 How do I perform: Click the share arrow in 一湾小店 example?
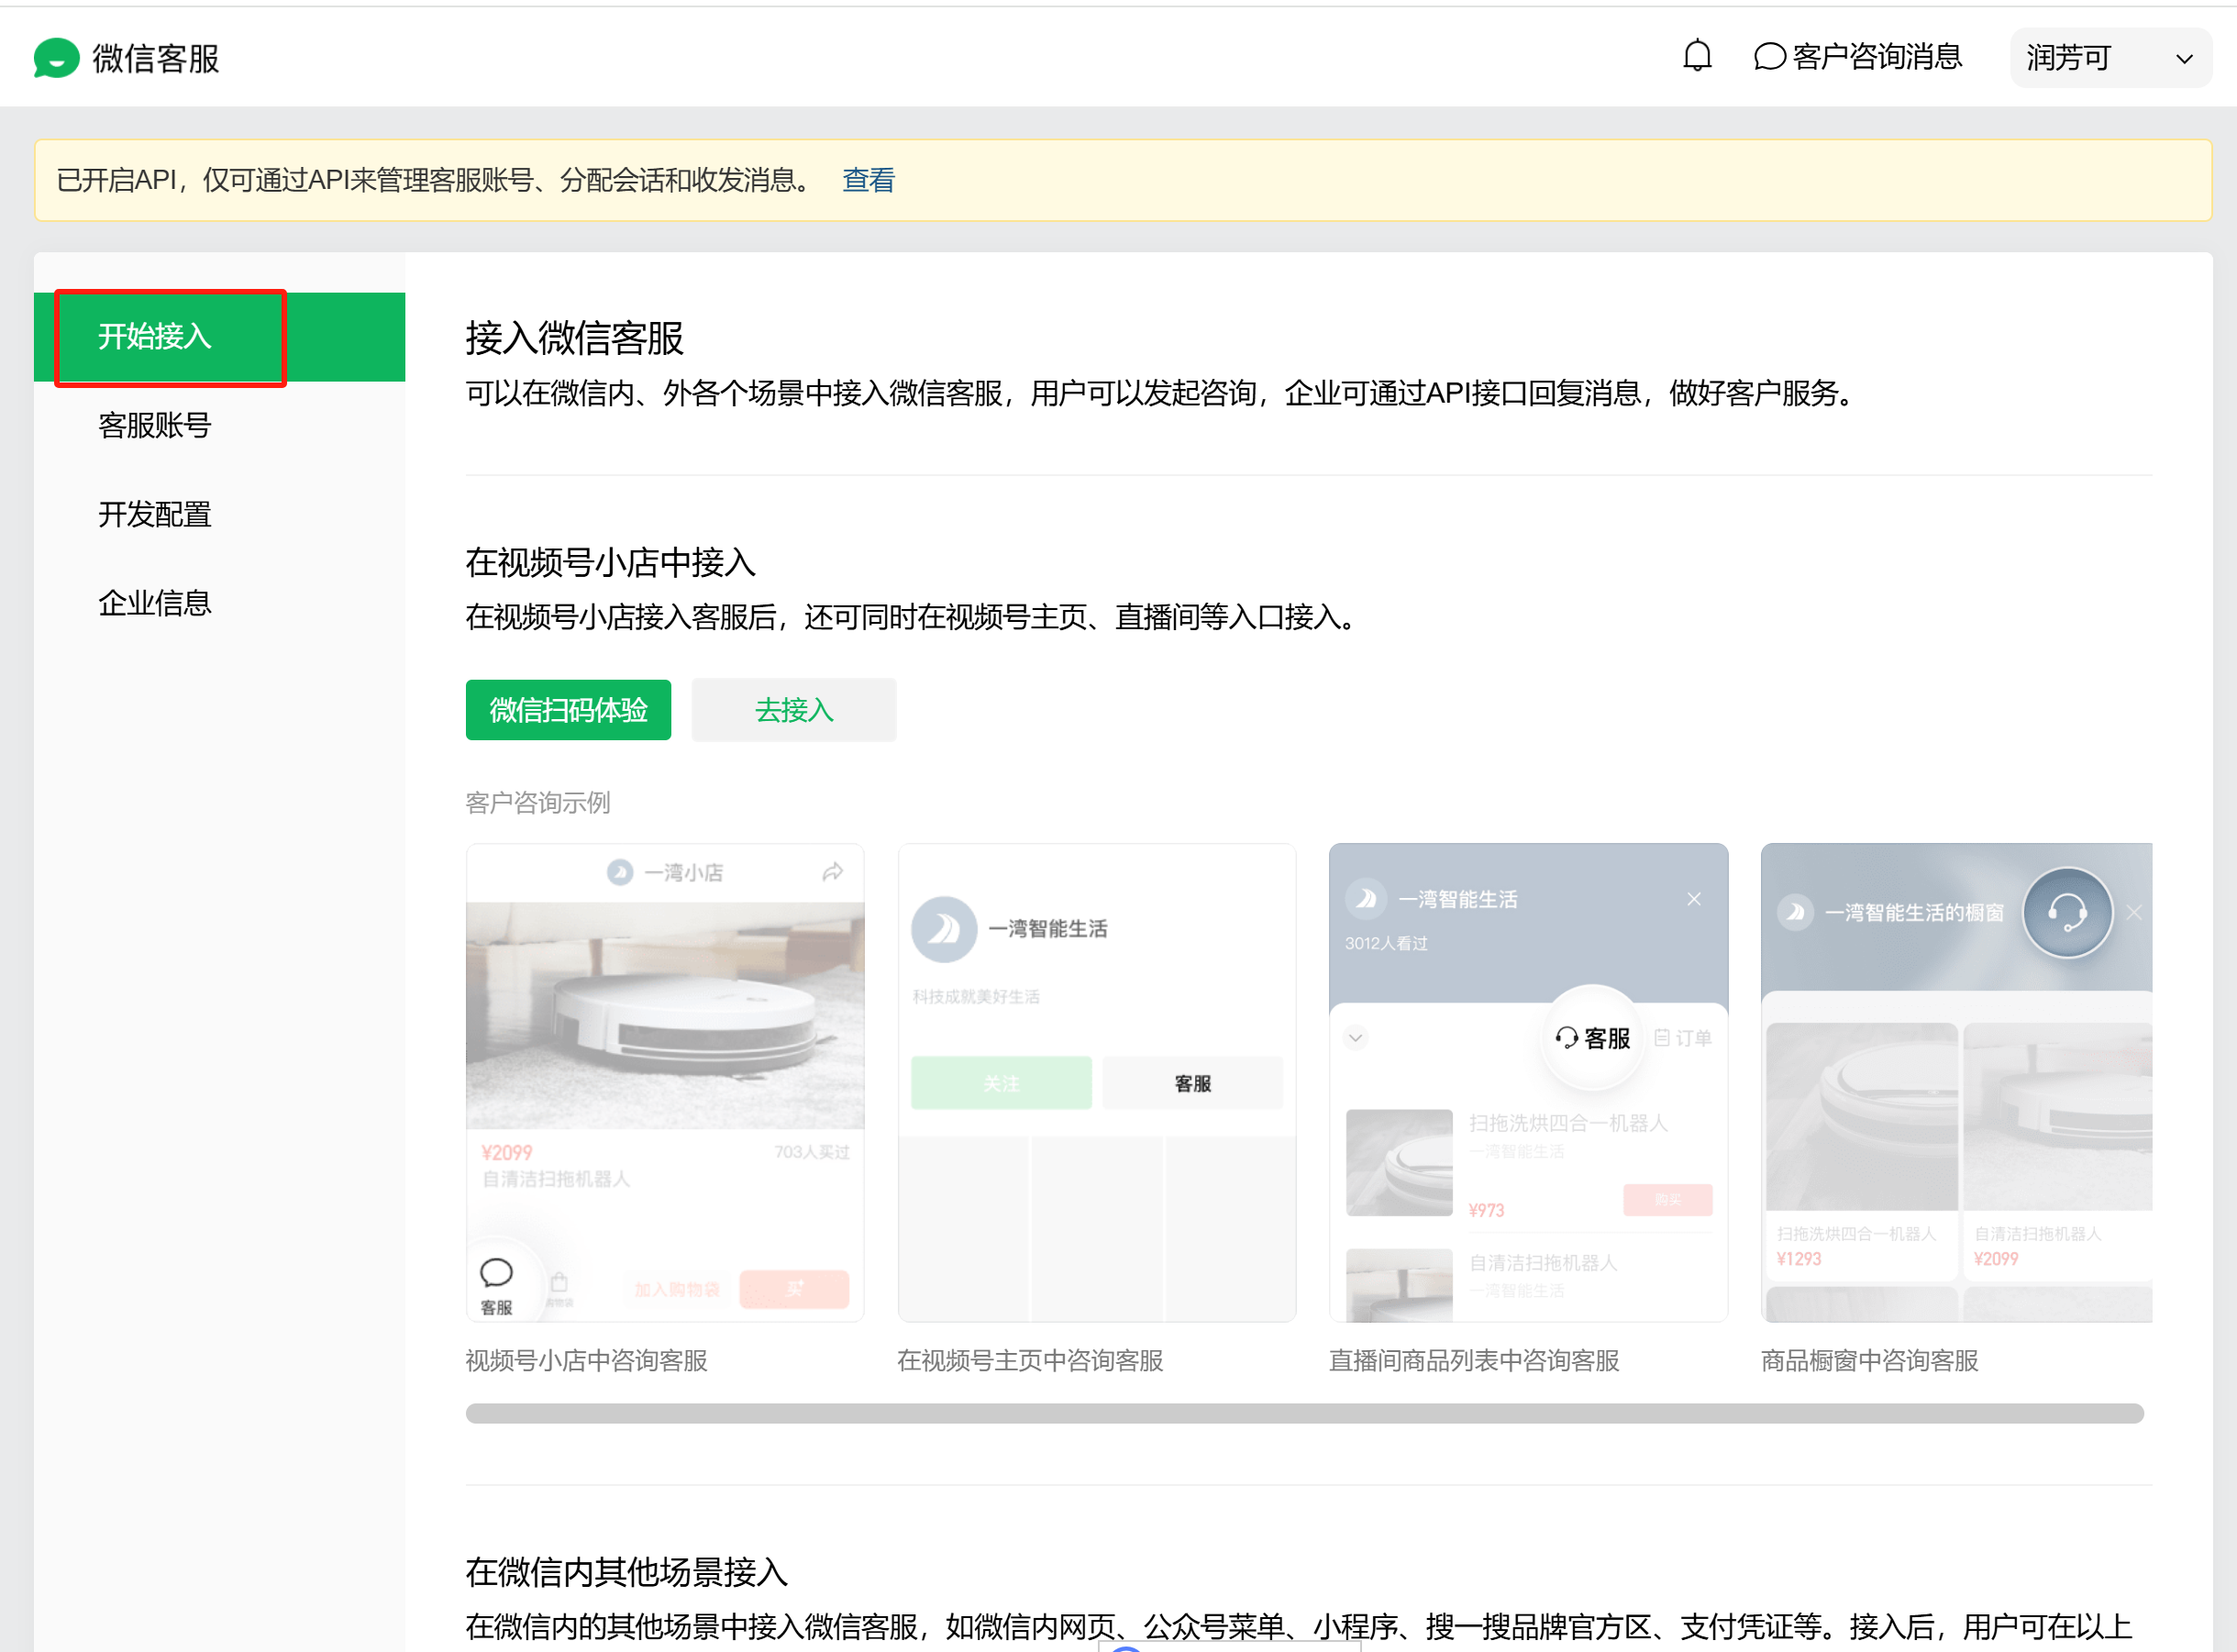[832, 872]
